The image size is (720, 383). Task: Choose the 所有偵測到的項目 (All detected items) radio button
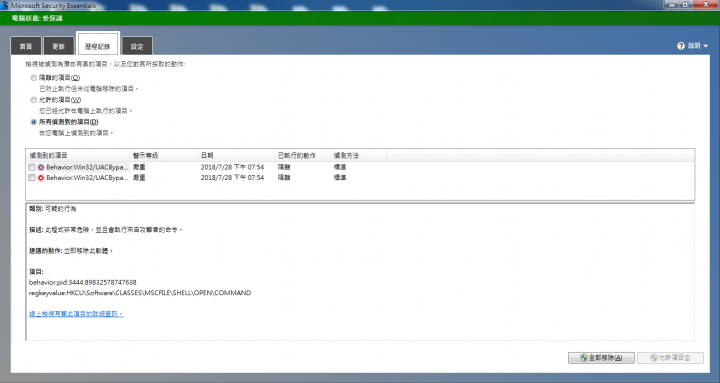click(34, 122)
